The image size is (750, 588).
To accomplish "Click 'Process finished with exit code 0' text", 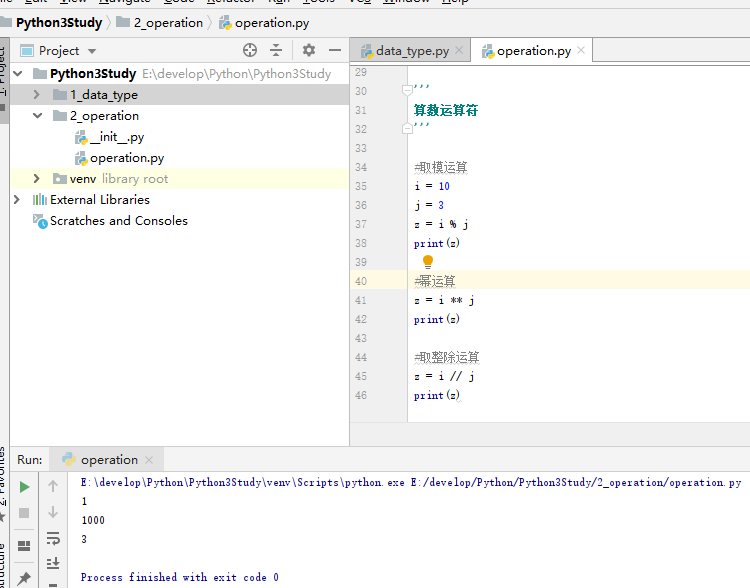I will [x=179, y=577].
